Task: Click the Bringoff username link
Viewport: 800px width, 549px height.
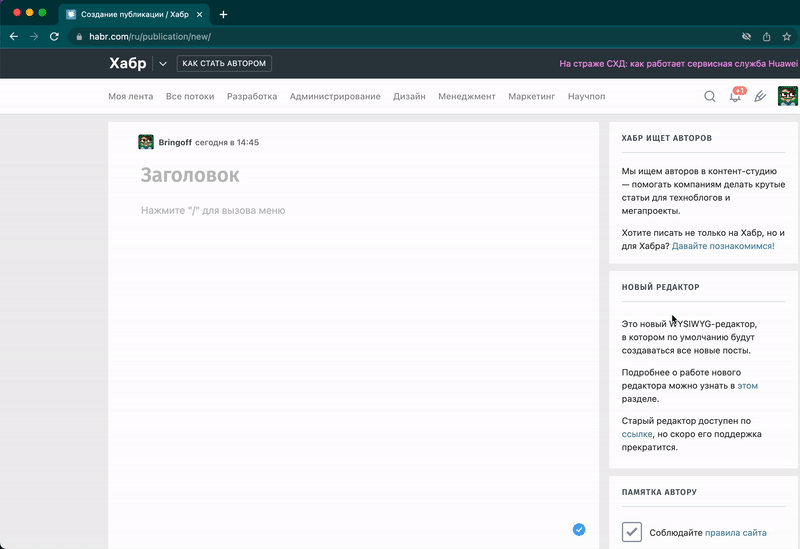Action: point(175,142)
